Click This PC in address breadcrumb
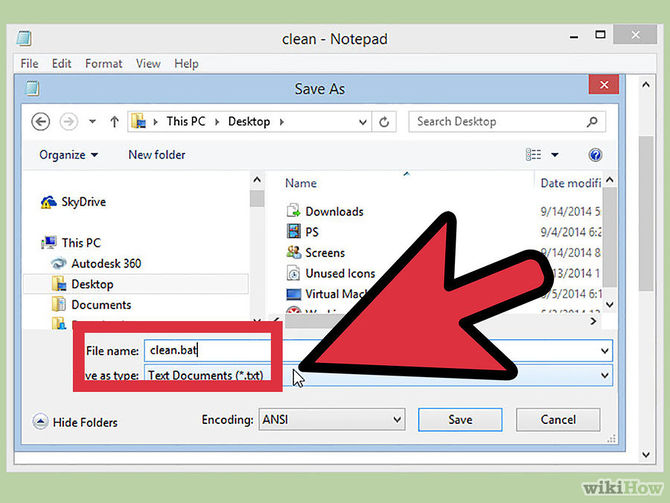The width and height of the screenshot is (670, 503). pos(186,122)
